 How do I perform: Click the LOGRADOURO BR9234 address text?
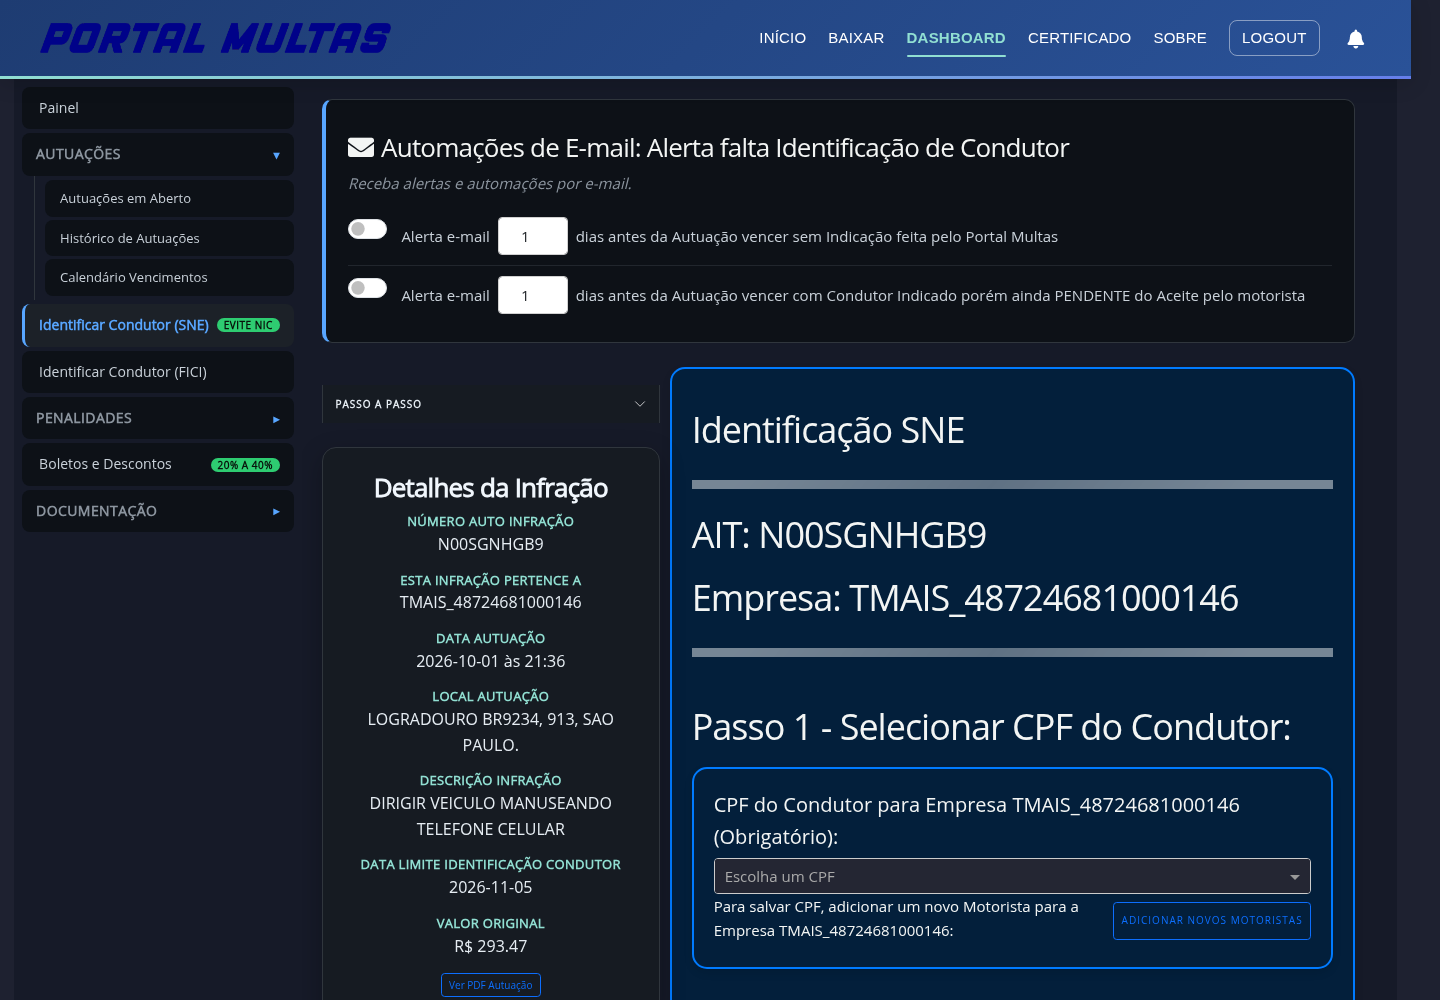click(x=490, y=732)
